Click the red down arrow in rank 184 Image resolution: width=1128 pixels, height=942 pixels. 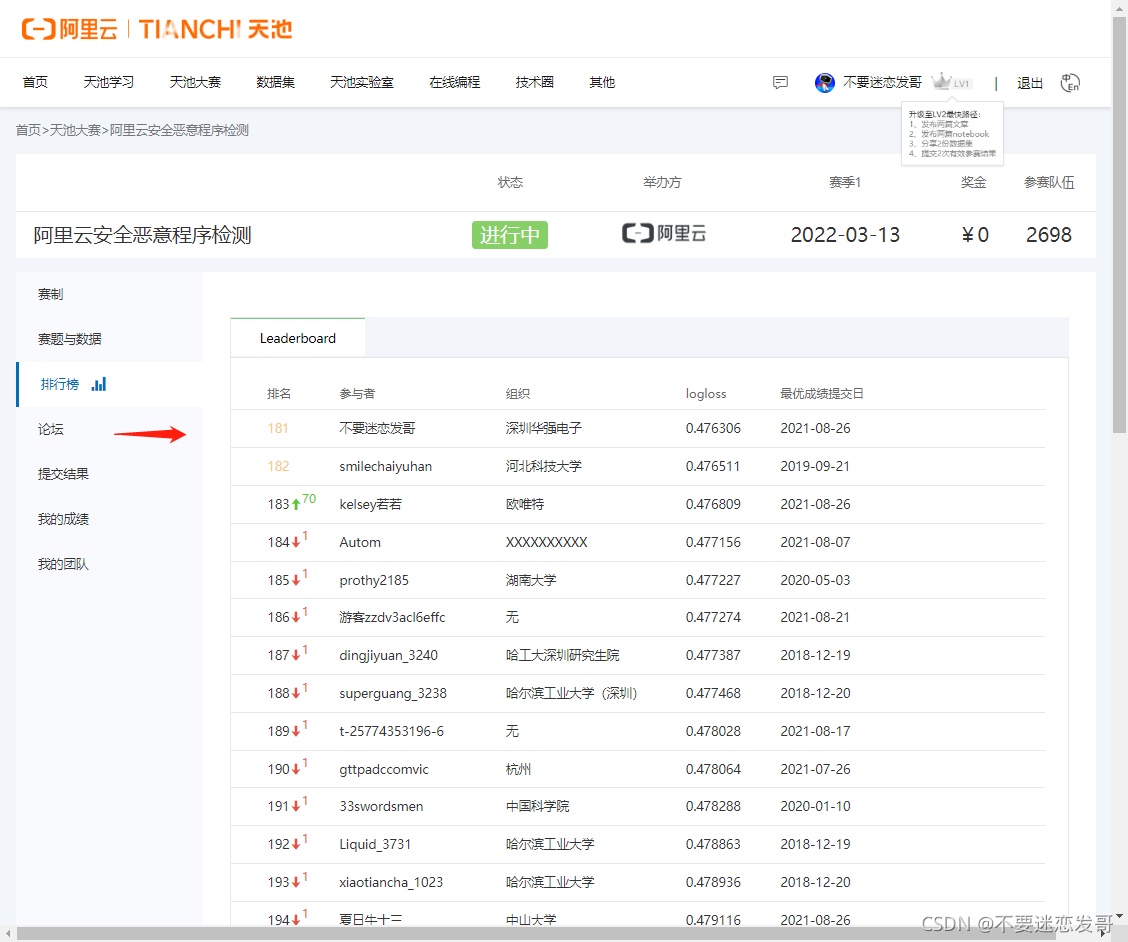click(x=296, y=543)
